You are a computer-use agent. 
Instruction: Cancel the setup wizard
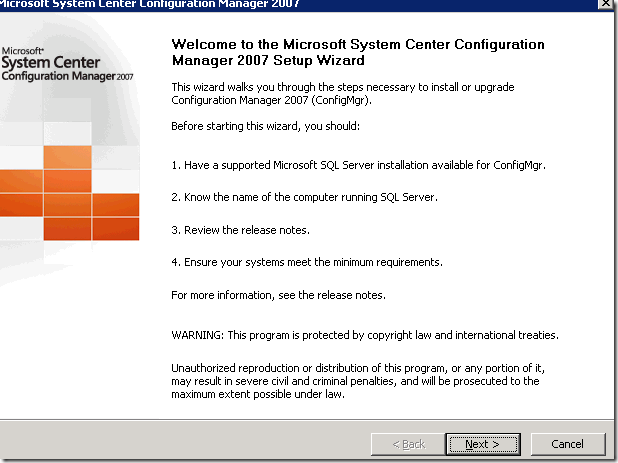567,443
